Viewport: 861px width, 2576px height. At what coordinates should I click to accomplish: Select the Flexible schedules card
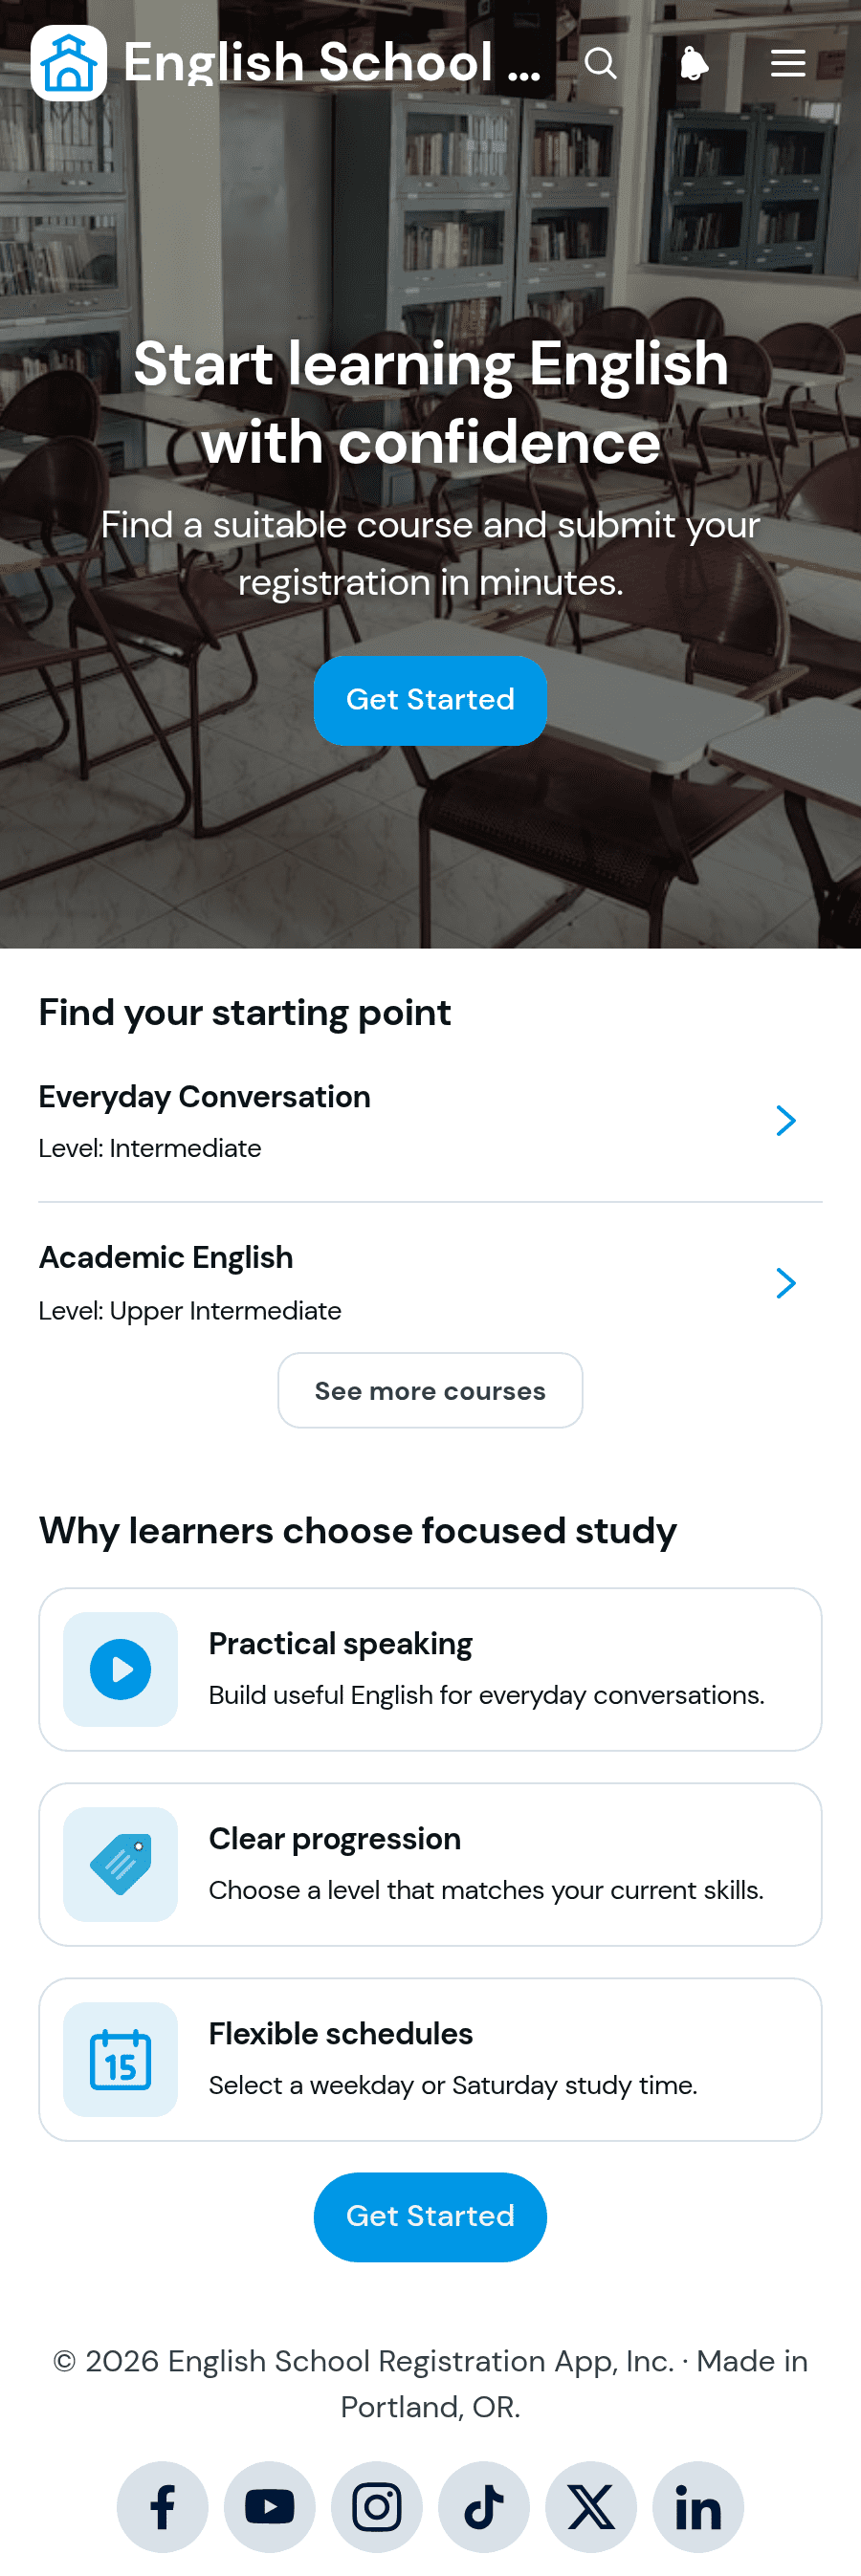430,2059
